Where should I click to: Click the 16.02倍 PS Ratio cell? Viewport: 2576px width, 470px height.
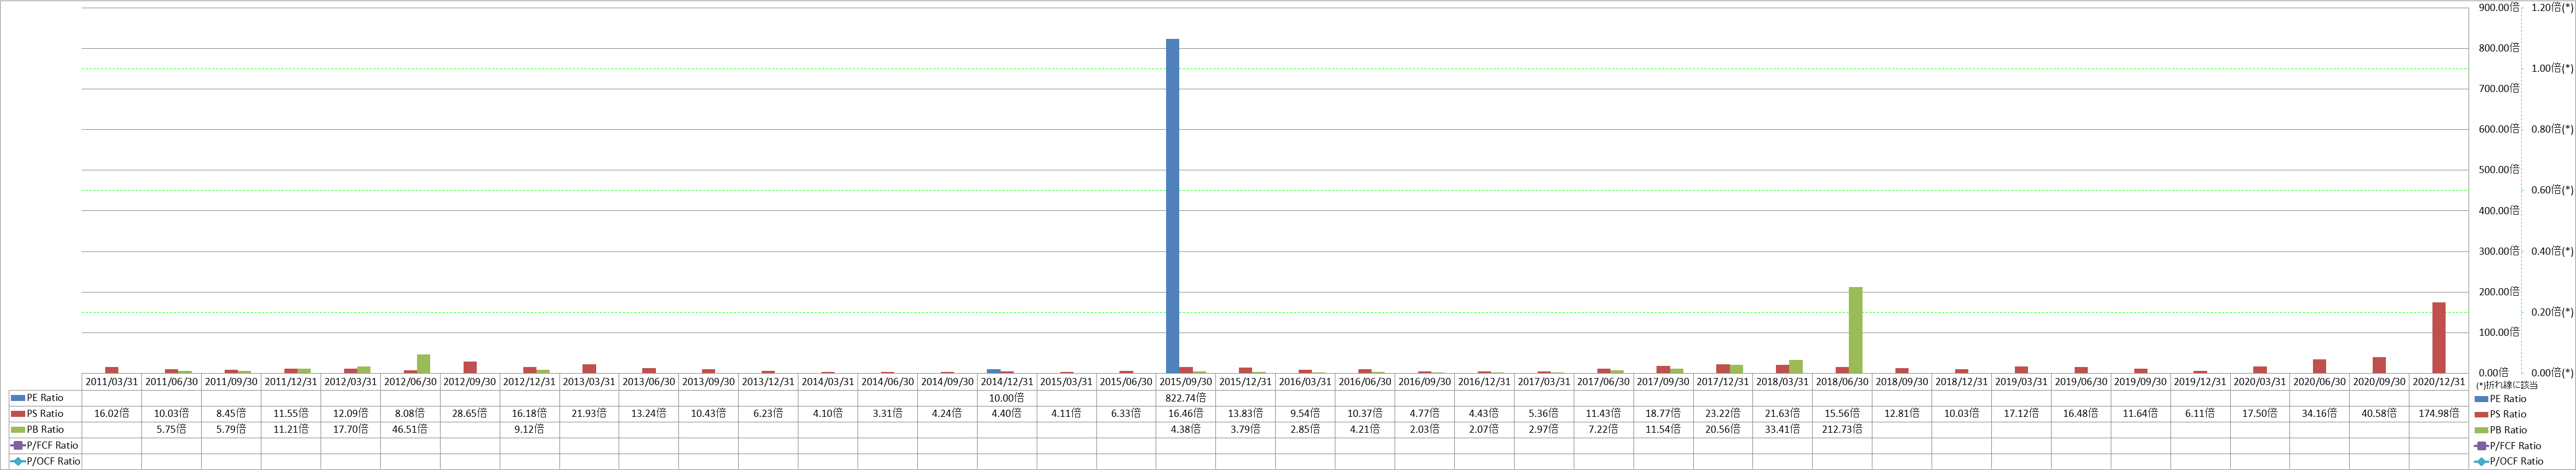click(111, 414)
